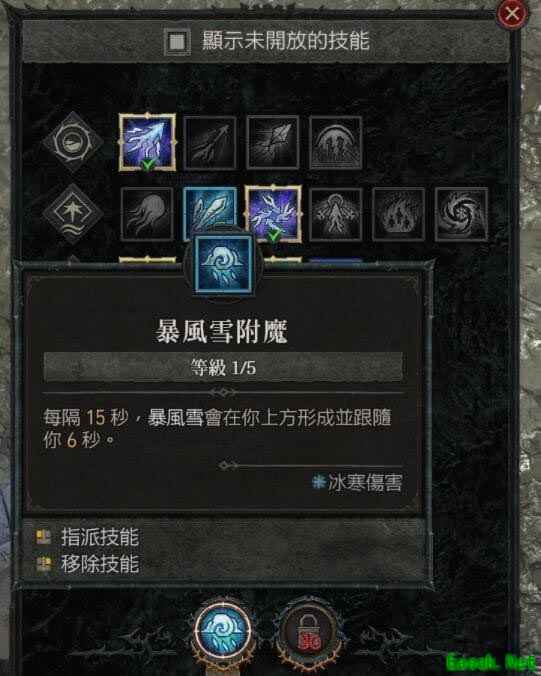Screen dimensions: 541x676
Task: Click the blizzard enchantment tooltip icon
Action: pos(223,265)
